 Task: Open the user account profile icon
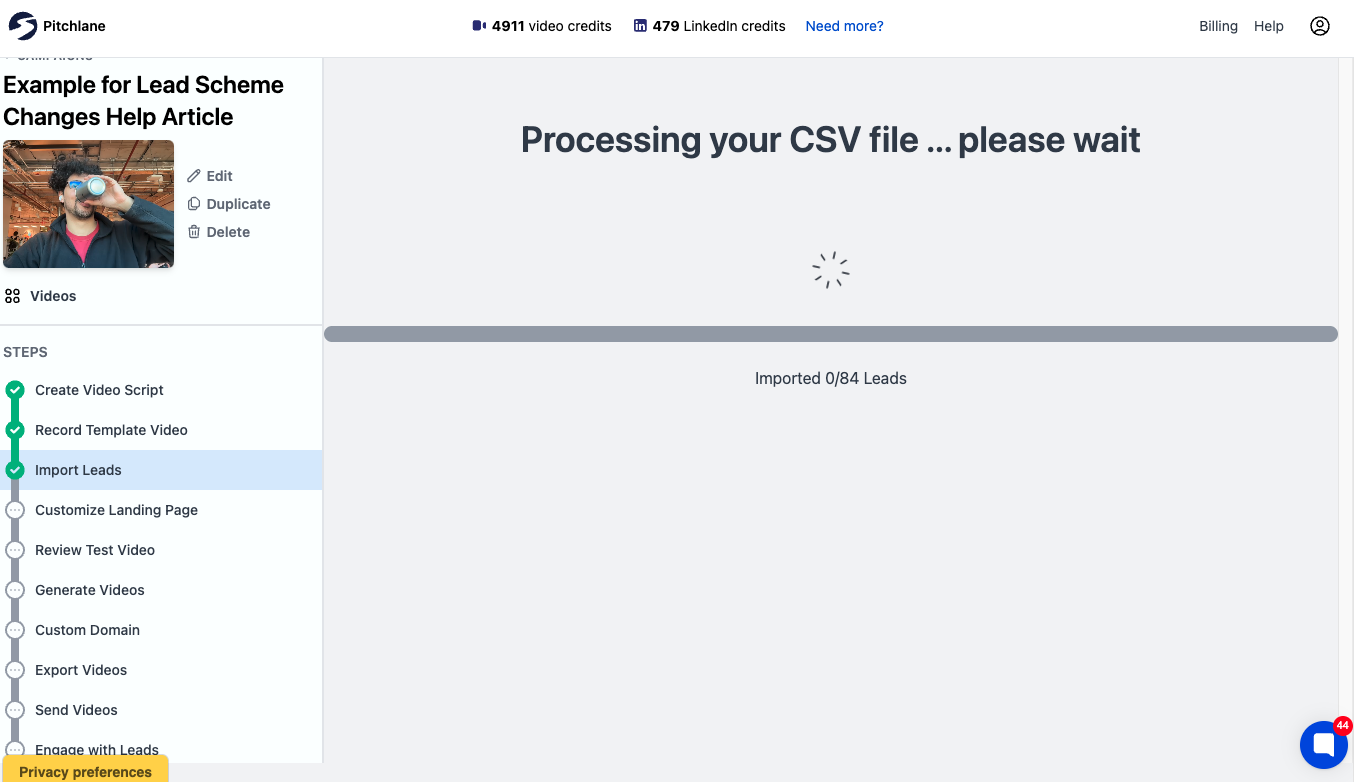coord(1320,26)
